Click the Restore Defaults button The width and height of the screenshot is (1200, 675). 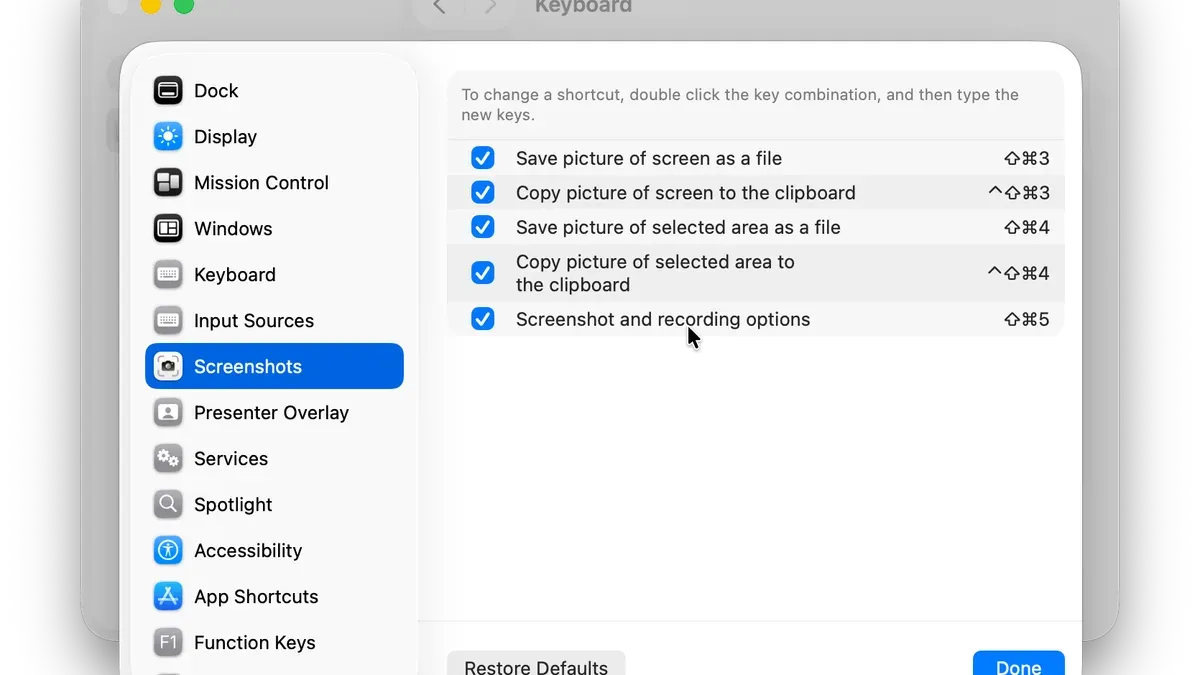(536, 664)
